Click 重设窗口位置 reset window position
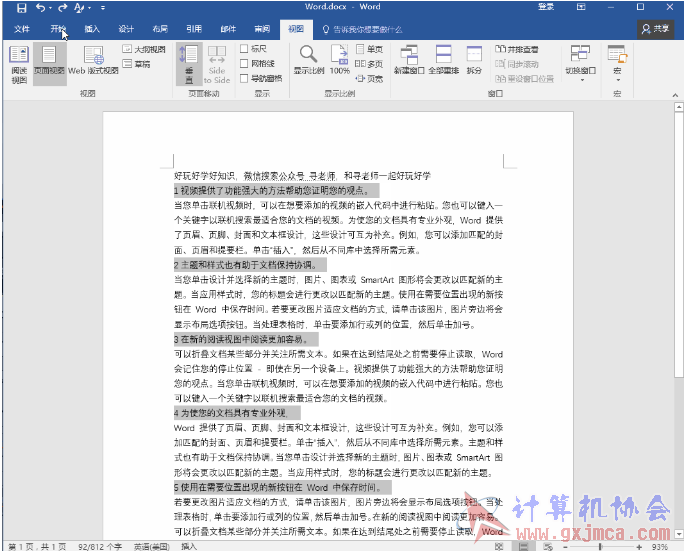The height and width of the screenshot is (552, 686). click(x=525, y=79)
